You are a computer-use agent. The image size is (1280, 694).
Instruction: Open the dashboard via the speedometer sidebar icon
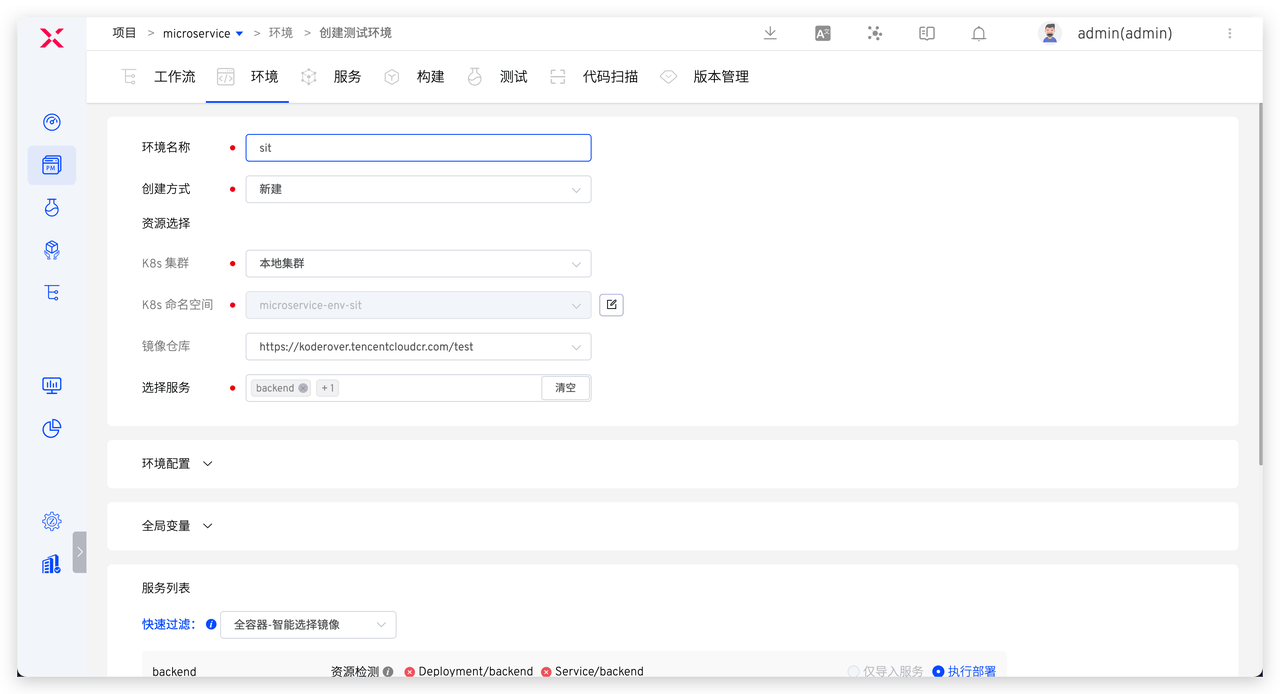(51, 122)
